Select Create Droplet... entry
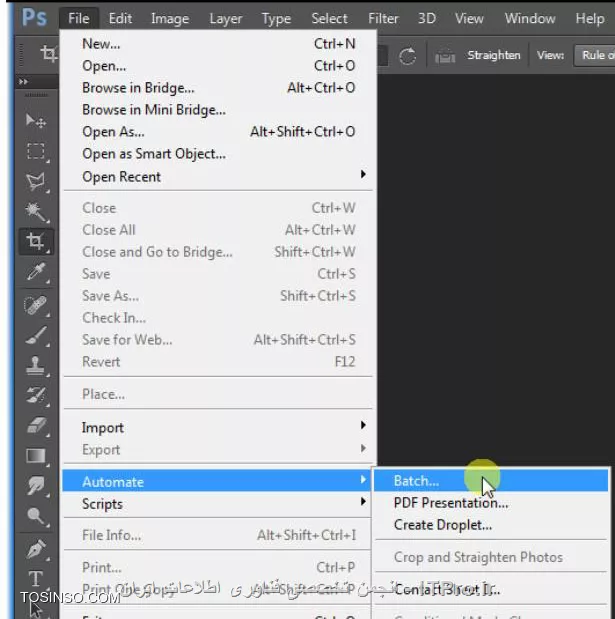 (490, 525)
